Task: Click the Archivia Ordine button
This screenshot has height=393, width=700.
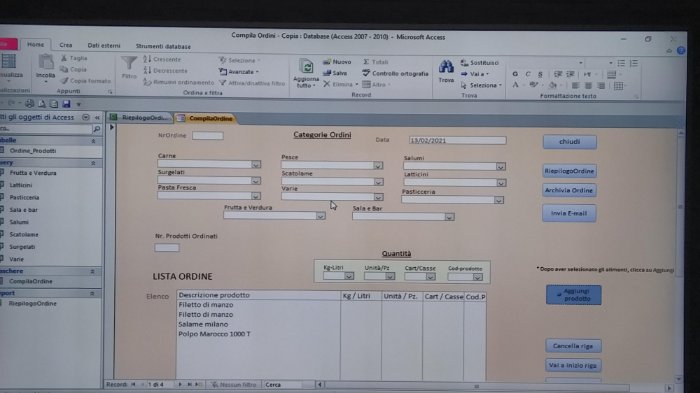Action: (x=569, y=190)
